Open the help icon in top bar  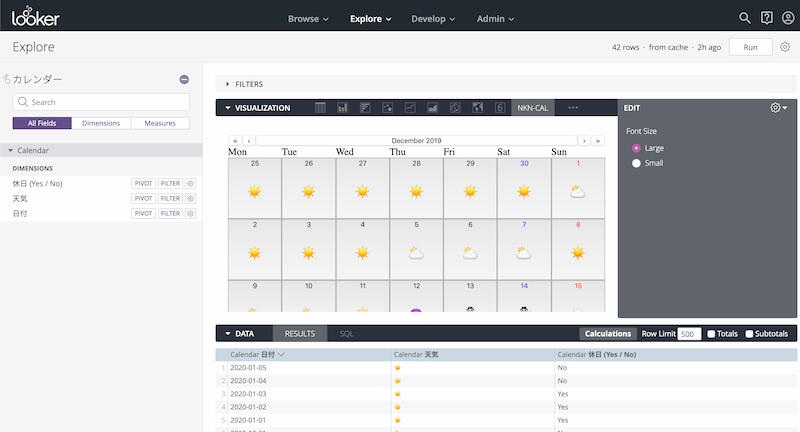pos(766,18)
